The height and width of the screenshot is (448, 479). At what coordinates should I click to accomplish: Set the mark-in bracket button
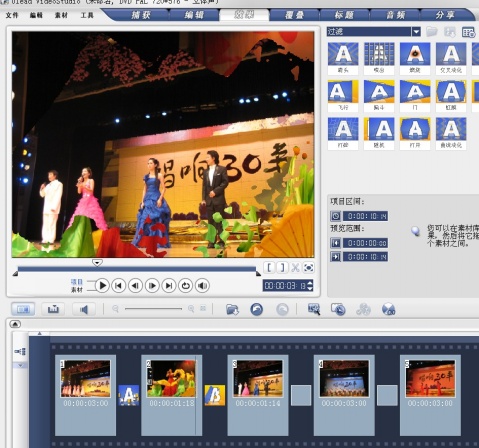(269, 267)
